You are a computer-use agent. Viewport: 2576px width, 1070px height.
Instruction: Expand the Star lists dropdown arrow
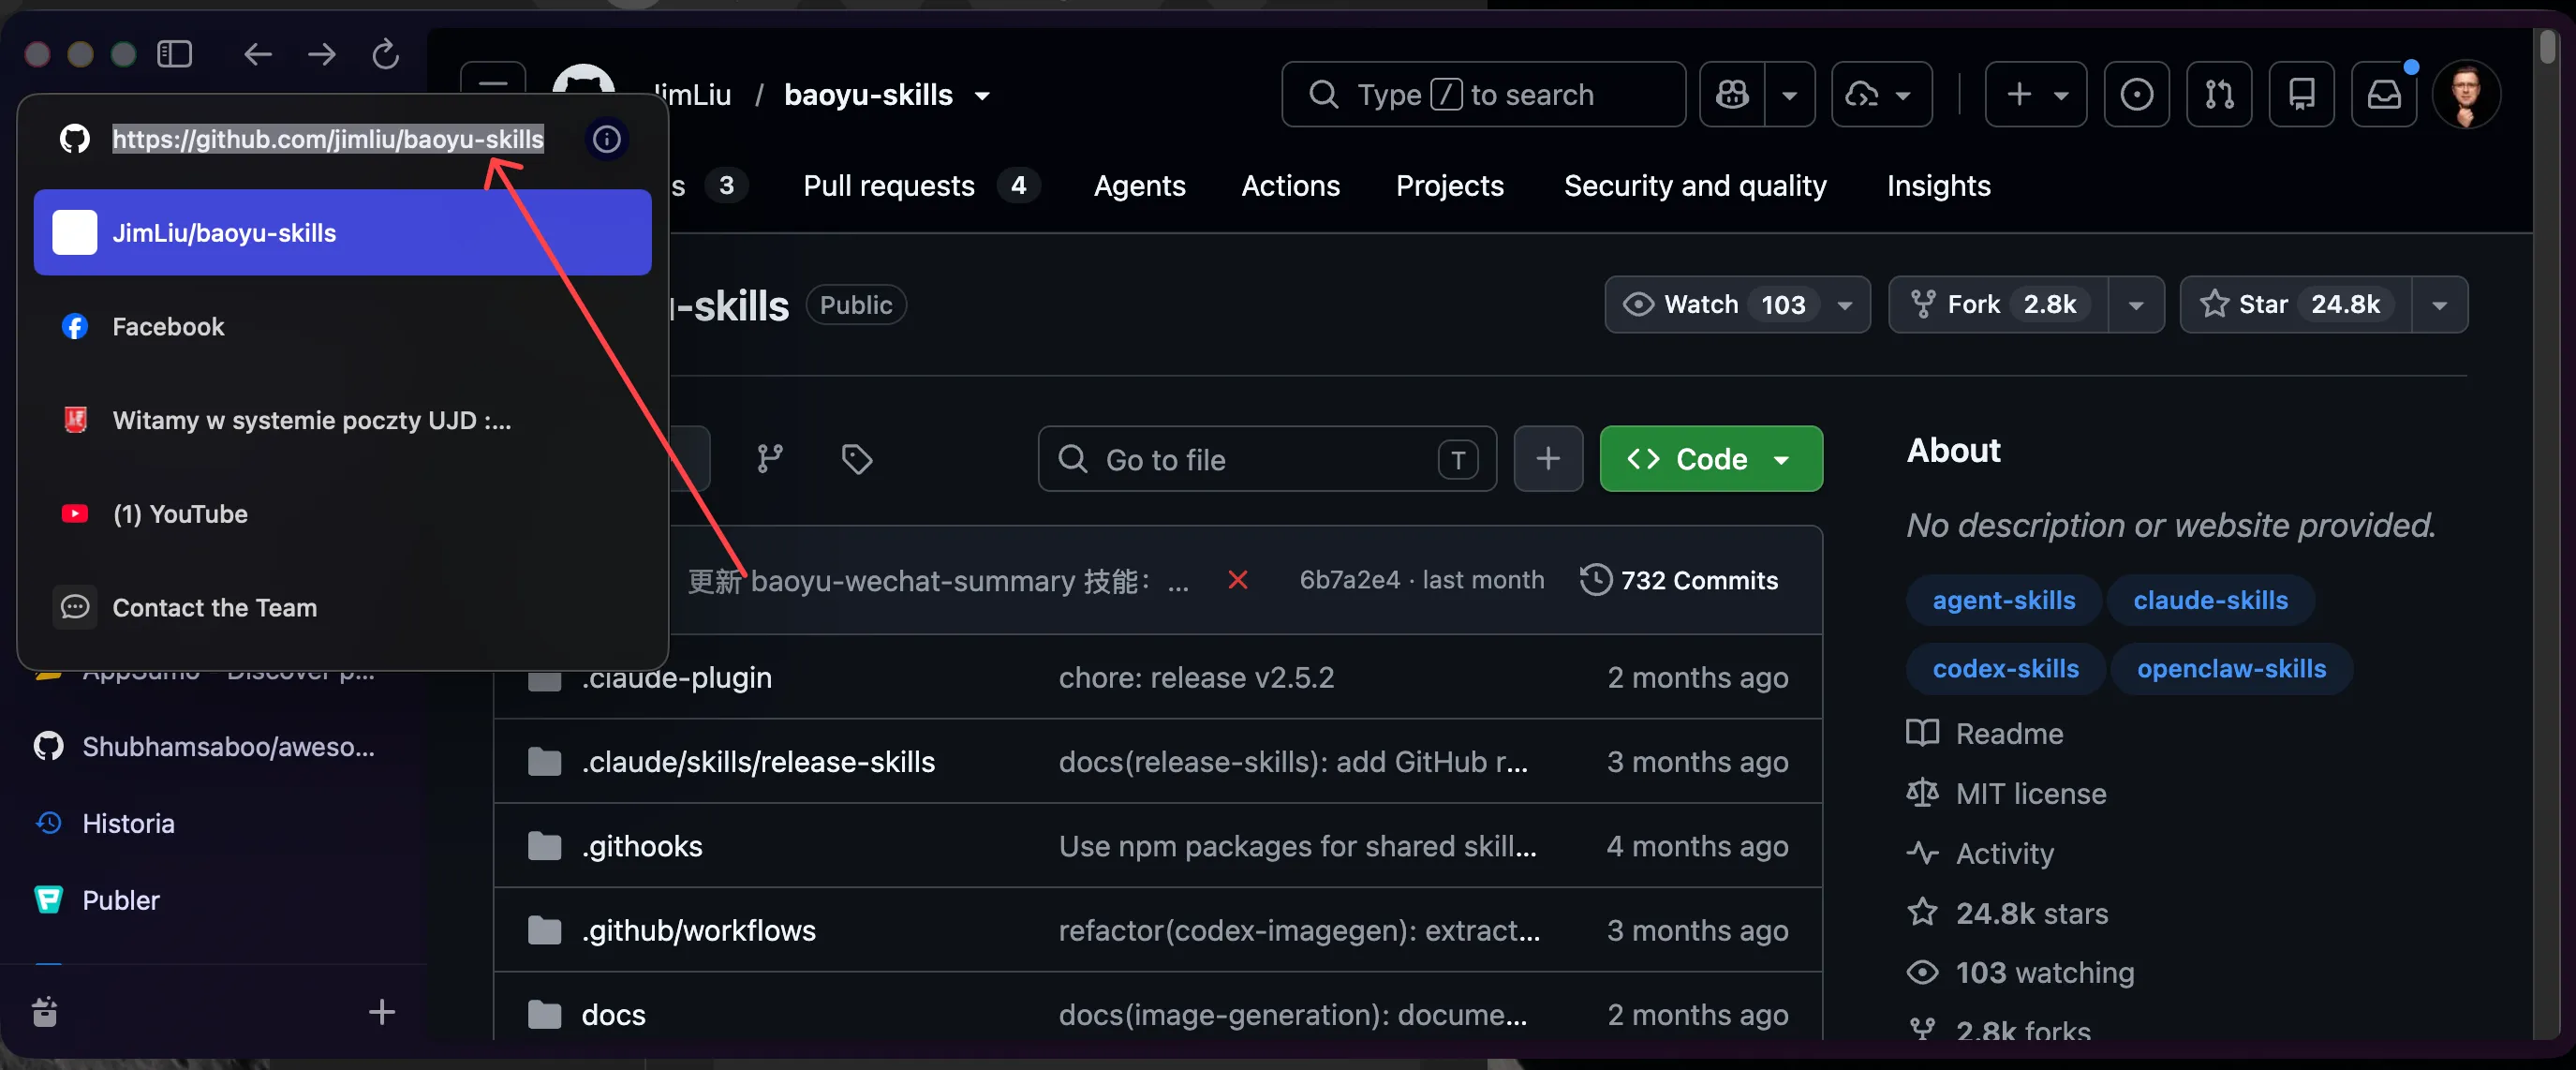pos(2439,304)
